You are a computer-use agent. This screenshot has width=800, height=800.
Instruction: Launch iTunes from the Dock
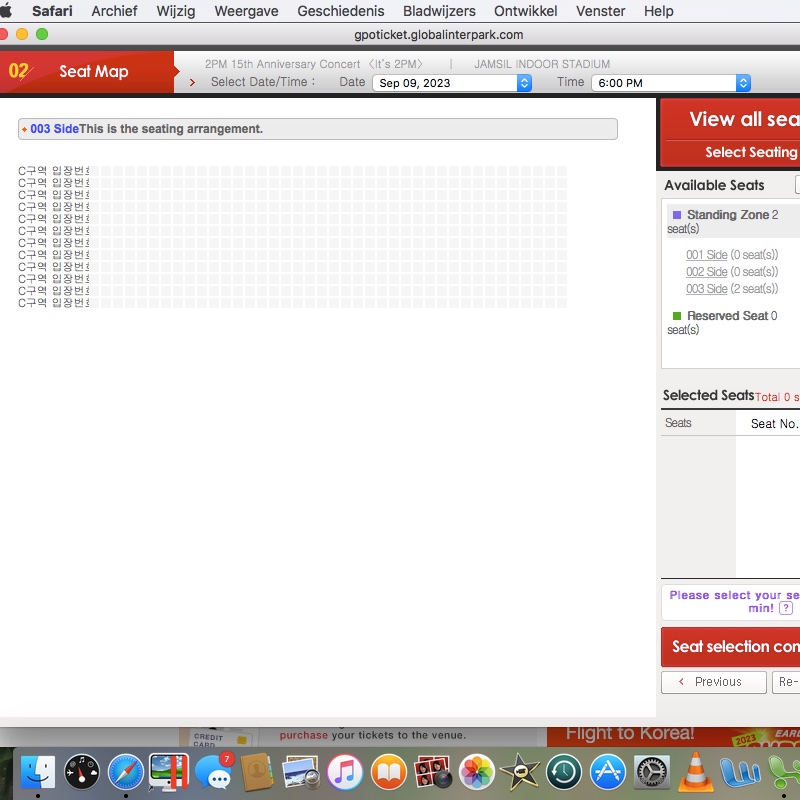click(x=345, y=771)
